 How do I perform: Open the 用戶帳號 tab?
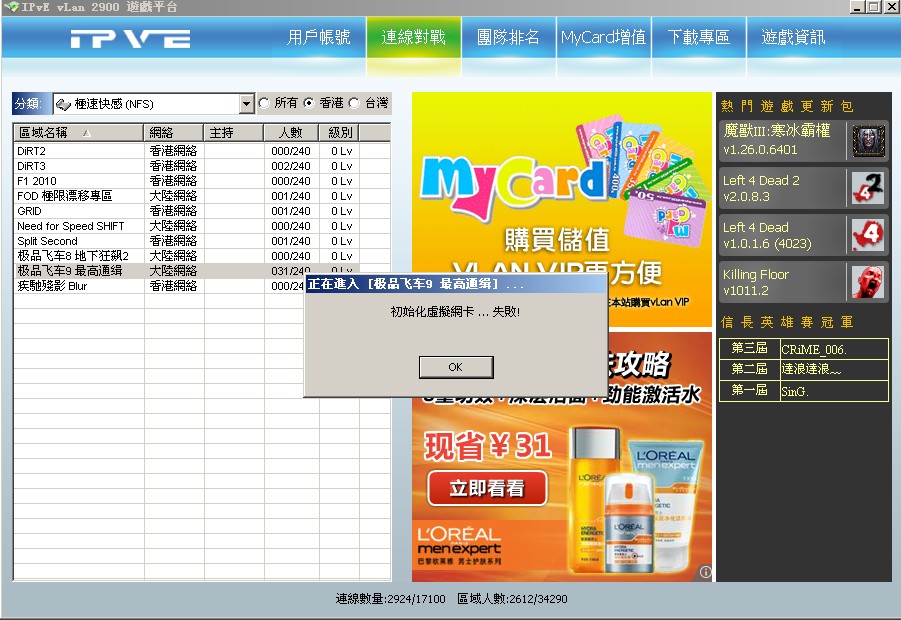[319, 37]
